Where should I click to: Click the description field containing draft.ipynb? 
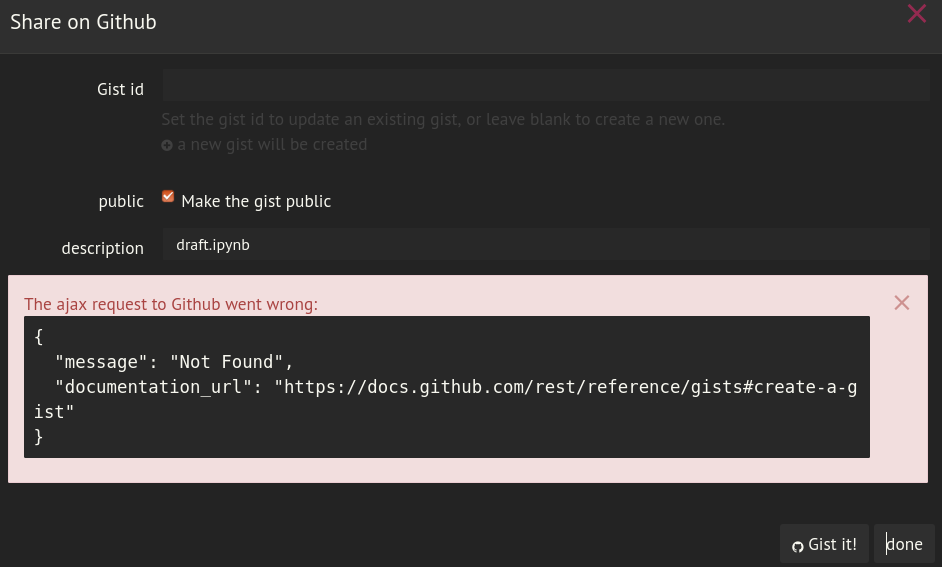coord(546,244)
